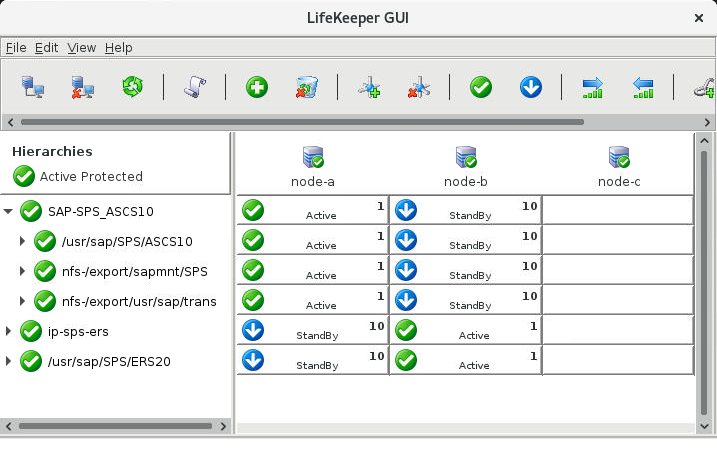Screen dimensions: 717x454
Task: Click the status table scroll down arrow
Action: [704, 426]
